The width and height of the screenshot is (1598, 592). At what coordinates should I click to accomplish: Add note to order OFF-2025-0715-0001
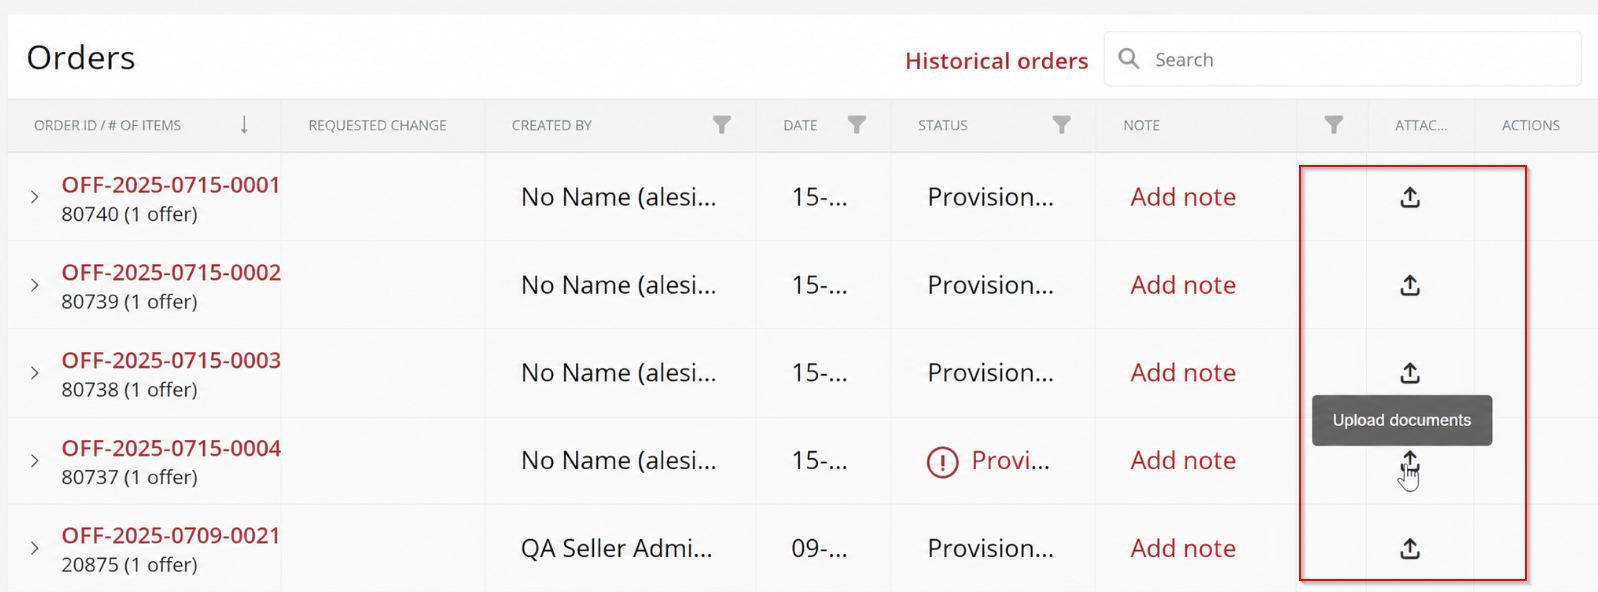1183,197
